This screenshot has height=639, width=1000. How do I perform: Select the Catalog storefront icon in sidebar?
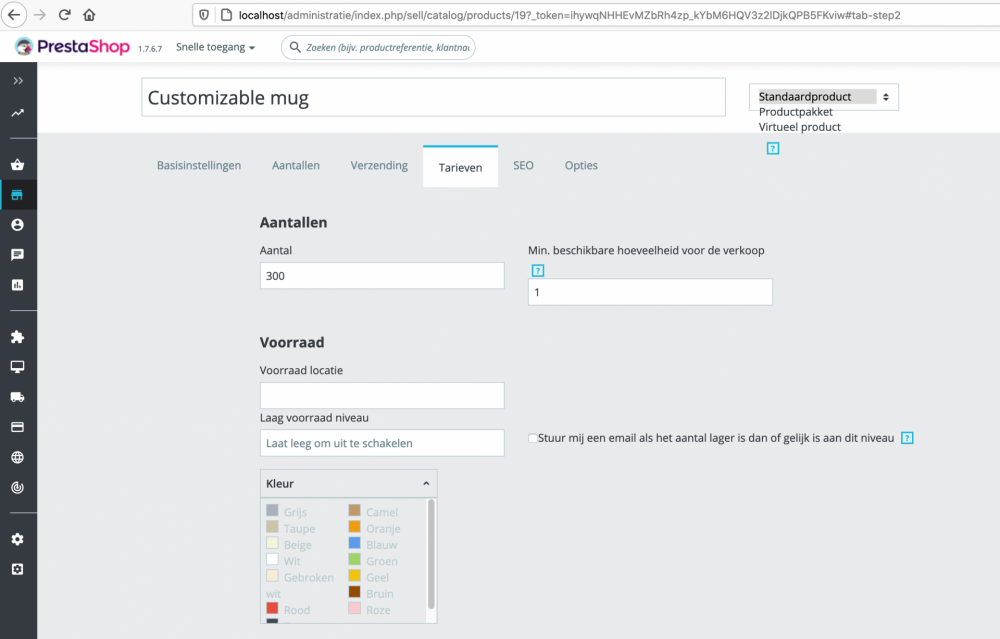18,194
